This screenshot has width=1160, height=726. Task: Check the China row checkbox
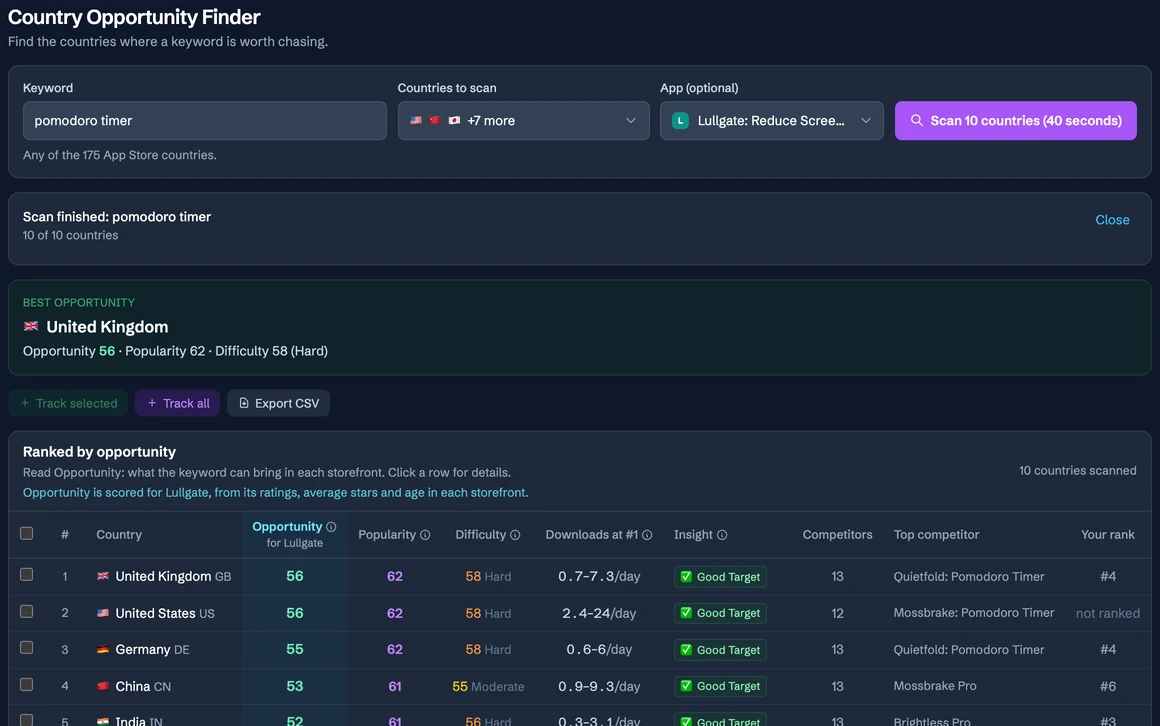27,685
